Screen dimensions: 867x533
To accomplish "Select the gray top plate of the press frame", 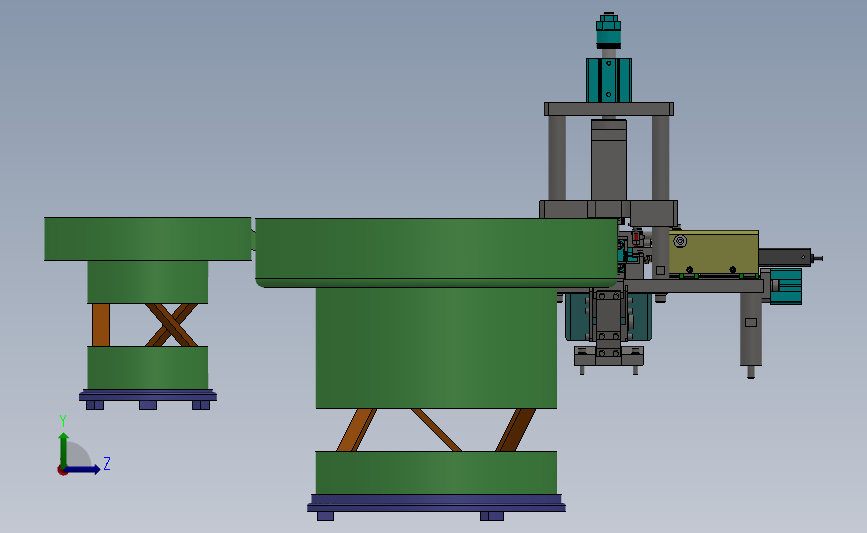I will pos(609,108).
